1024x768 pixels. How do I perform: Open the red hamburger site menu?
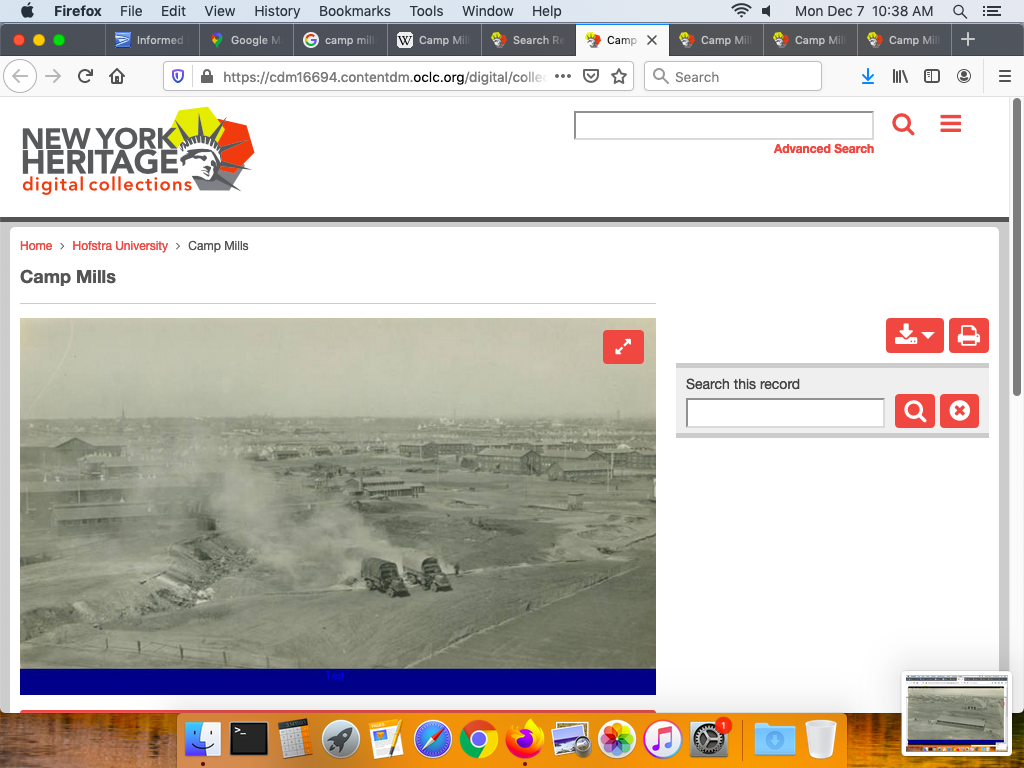pyautogui.click(x=950, y=124)
